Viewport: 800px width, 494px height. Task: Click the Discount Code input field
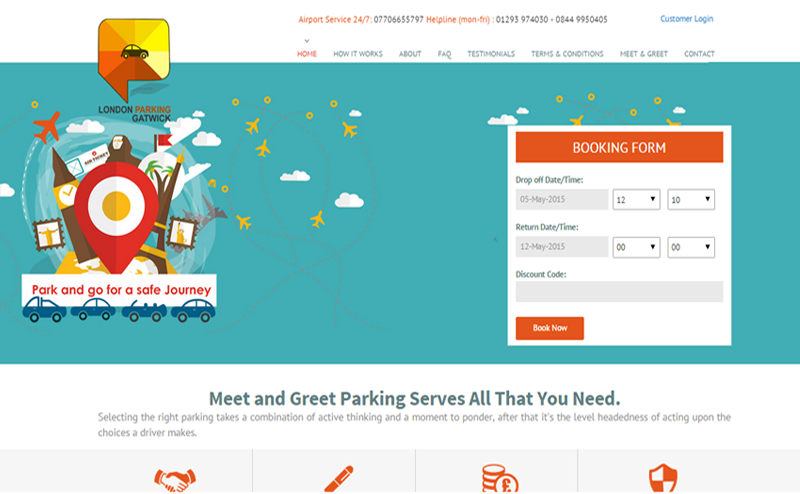[x=619, y=291]
